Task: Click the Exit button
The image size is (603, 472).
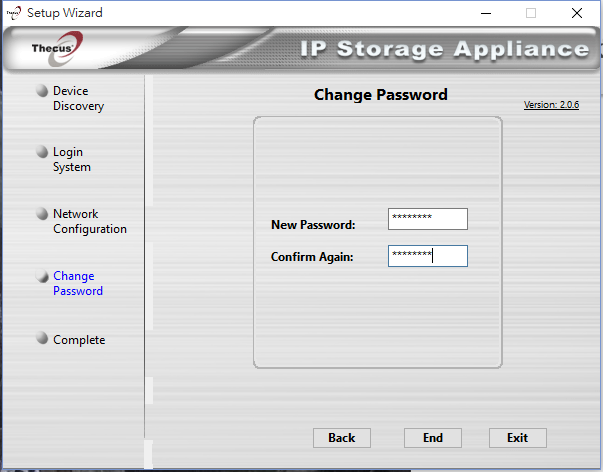Action: [x=518, y=438]
